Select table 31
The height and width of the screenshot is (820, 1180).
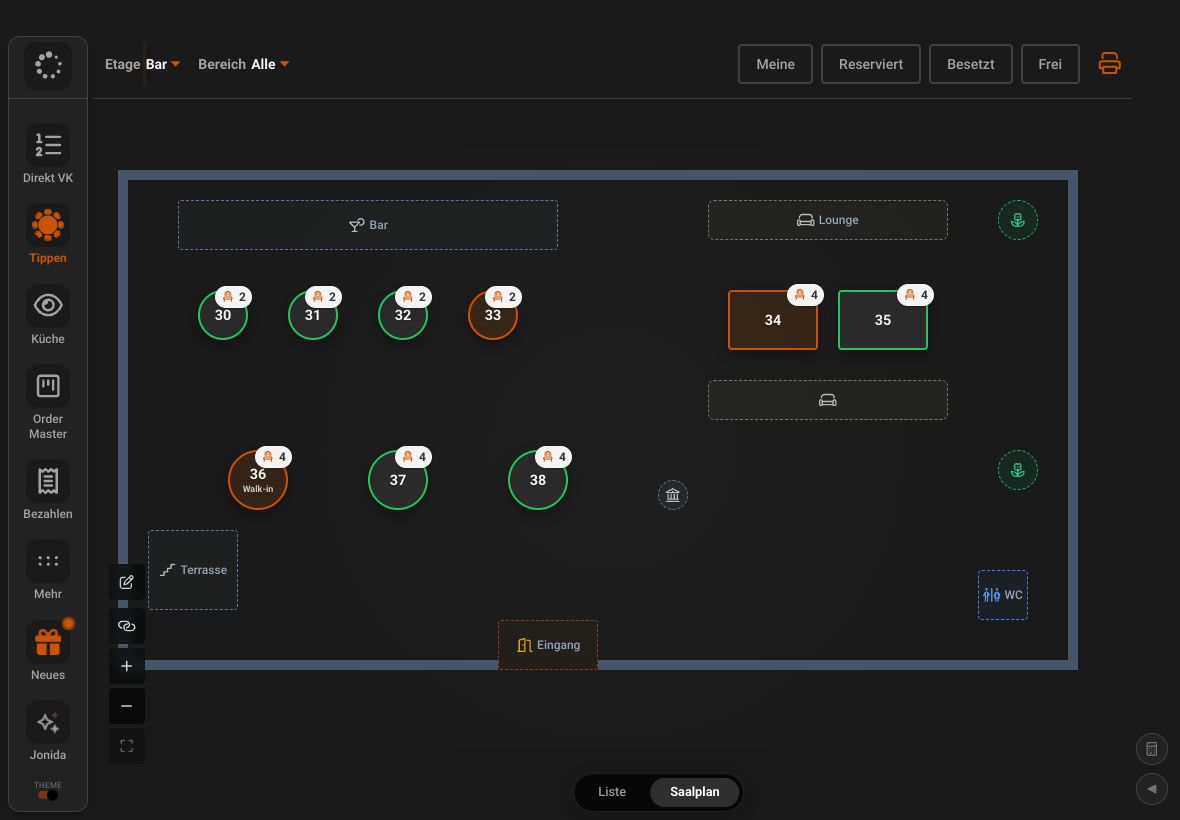(313, 315)
